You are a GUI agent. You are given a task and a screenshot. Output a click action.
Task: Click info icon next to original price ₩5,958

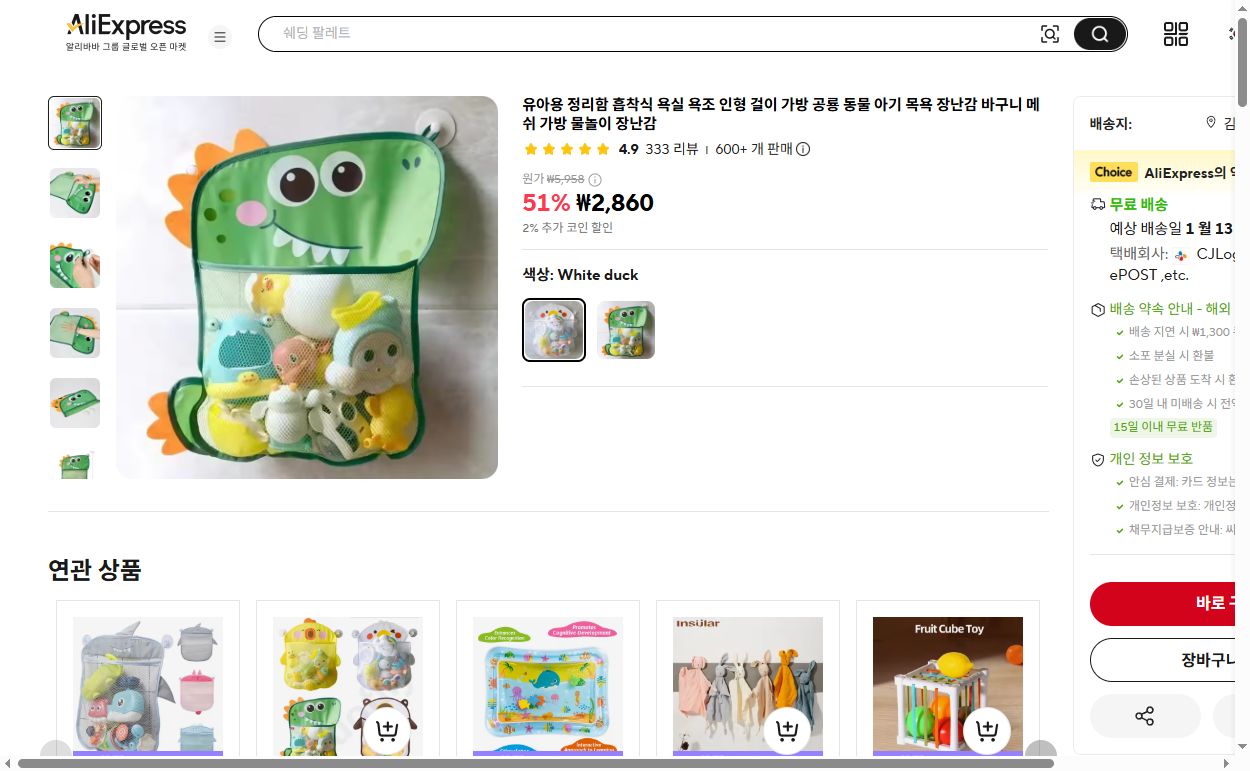(594, 180)
